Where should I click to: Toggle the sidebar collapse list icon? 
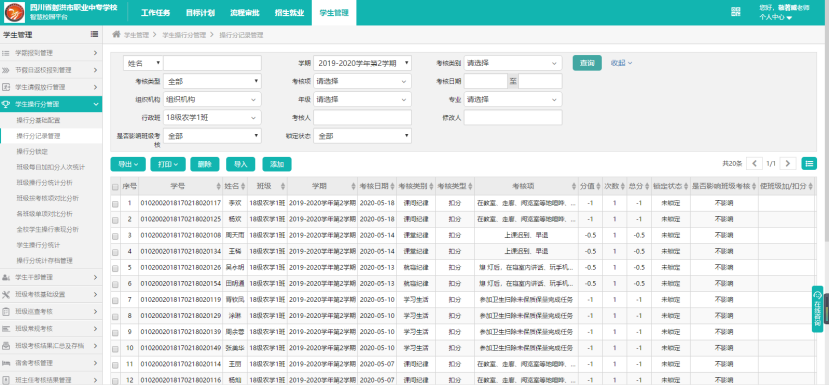(x=94, y=34)
